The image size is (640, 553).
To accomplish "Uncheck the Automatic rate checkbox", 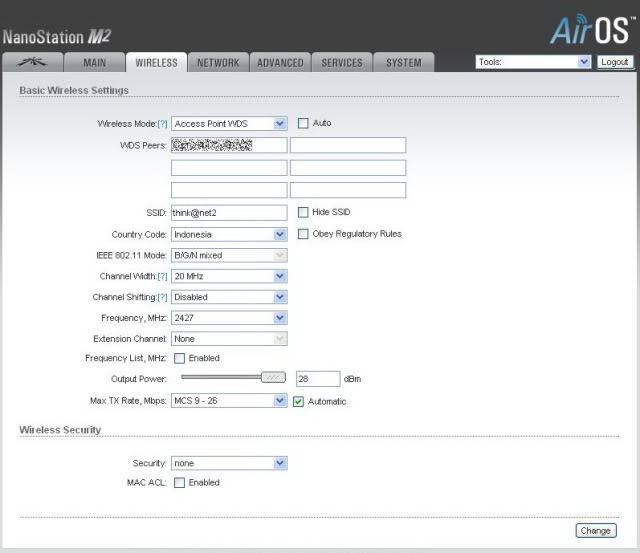I will [298, 402].
